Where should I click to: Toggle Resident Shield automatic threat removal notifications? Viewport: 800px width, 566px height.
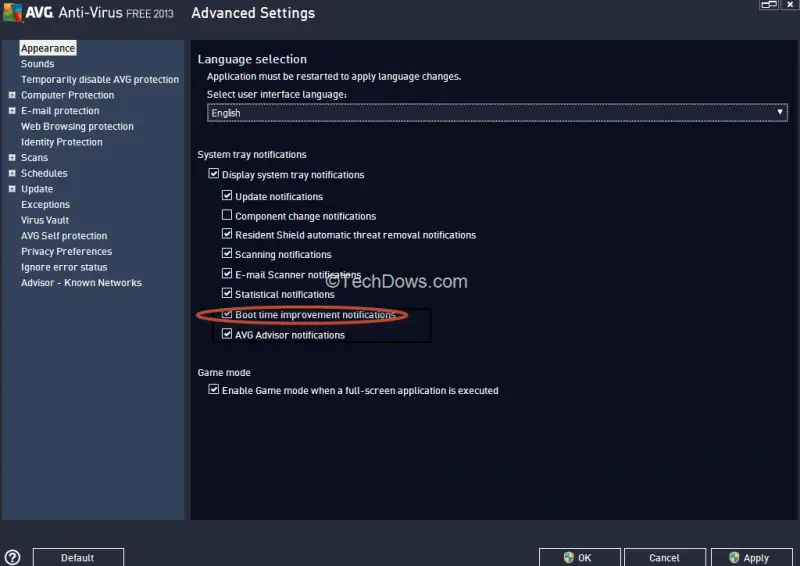click(x=227, y=234)
